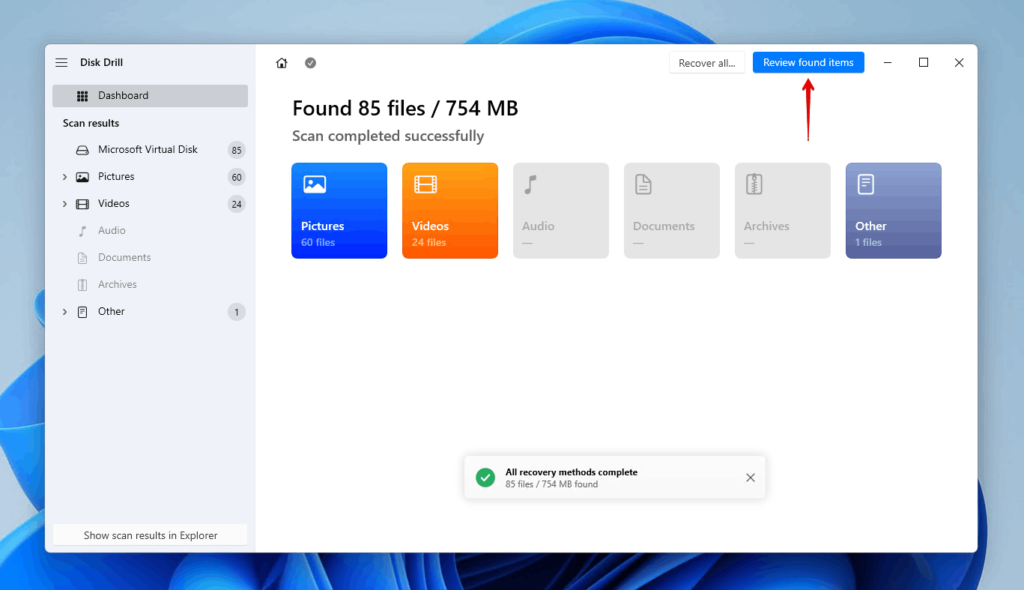Click the checkmark status icon in toolbar

pos(310,63)
